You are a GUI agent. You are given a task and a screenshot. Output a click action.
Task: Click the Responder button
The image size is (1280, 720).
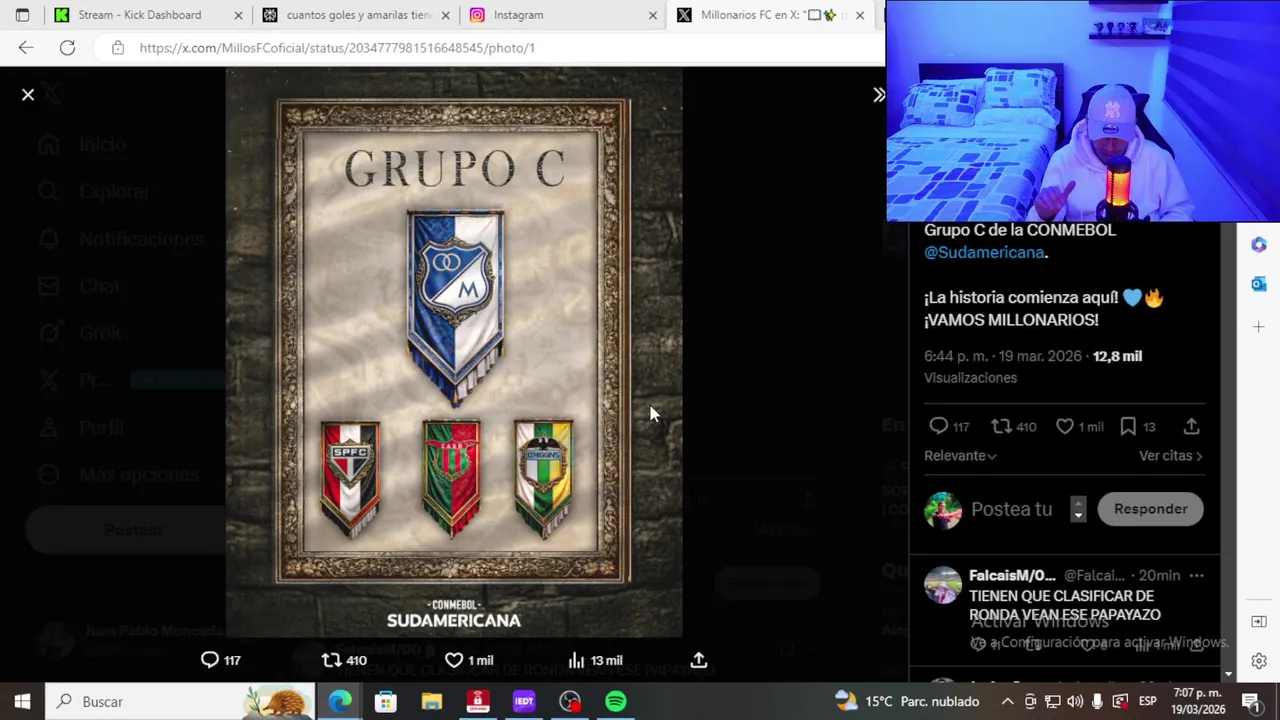pyautogui.click(x=1150, y=509)
